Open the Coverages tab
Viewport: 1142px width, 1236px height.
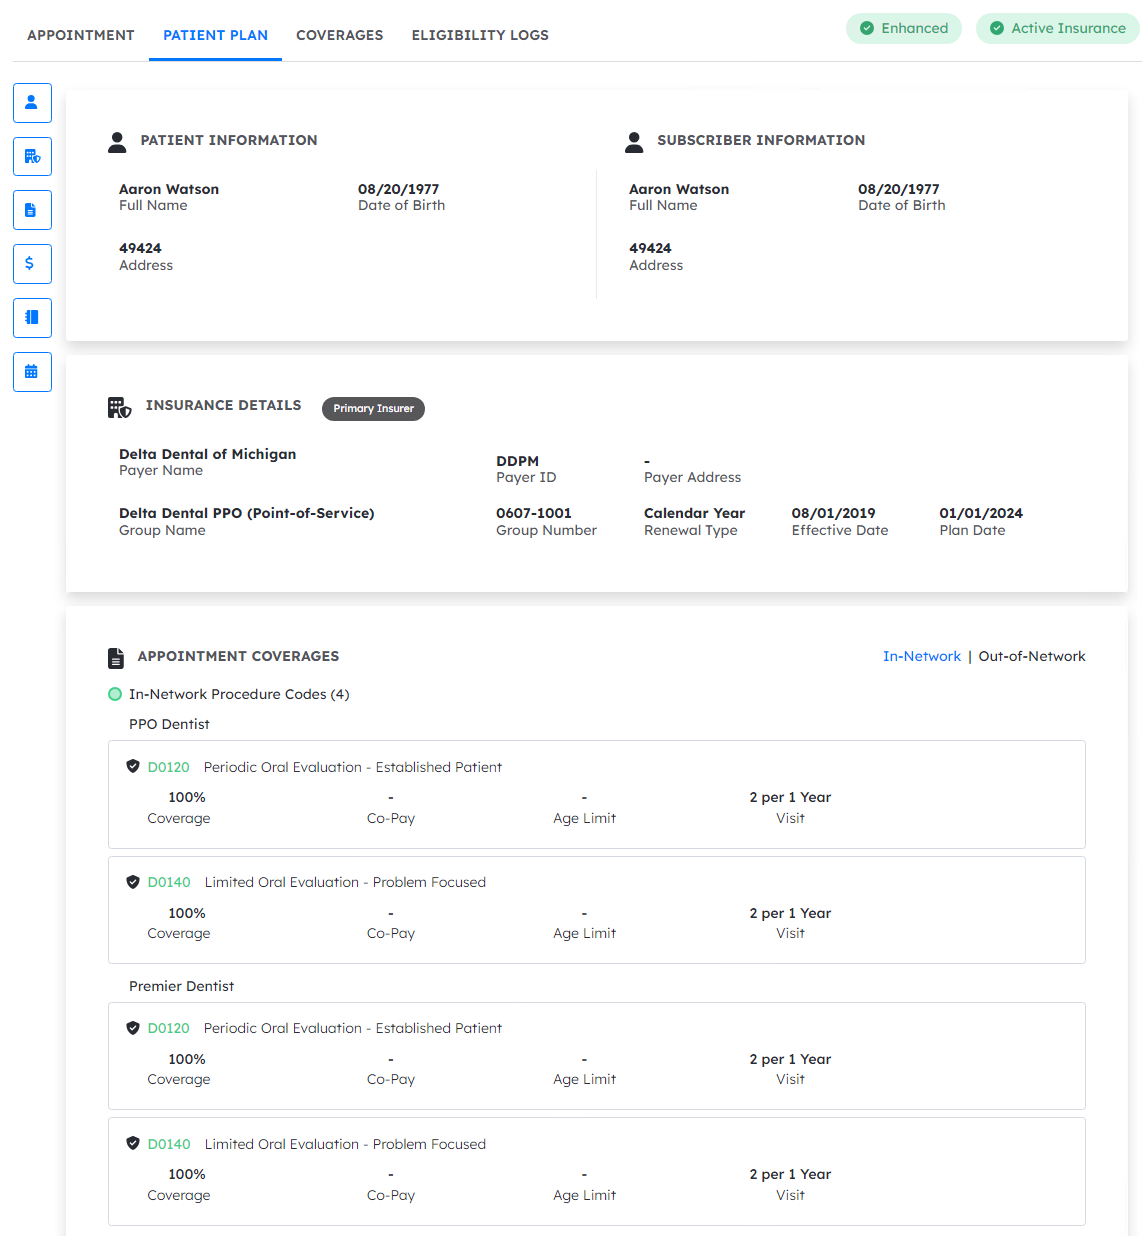[339, 35]
